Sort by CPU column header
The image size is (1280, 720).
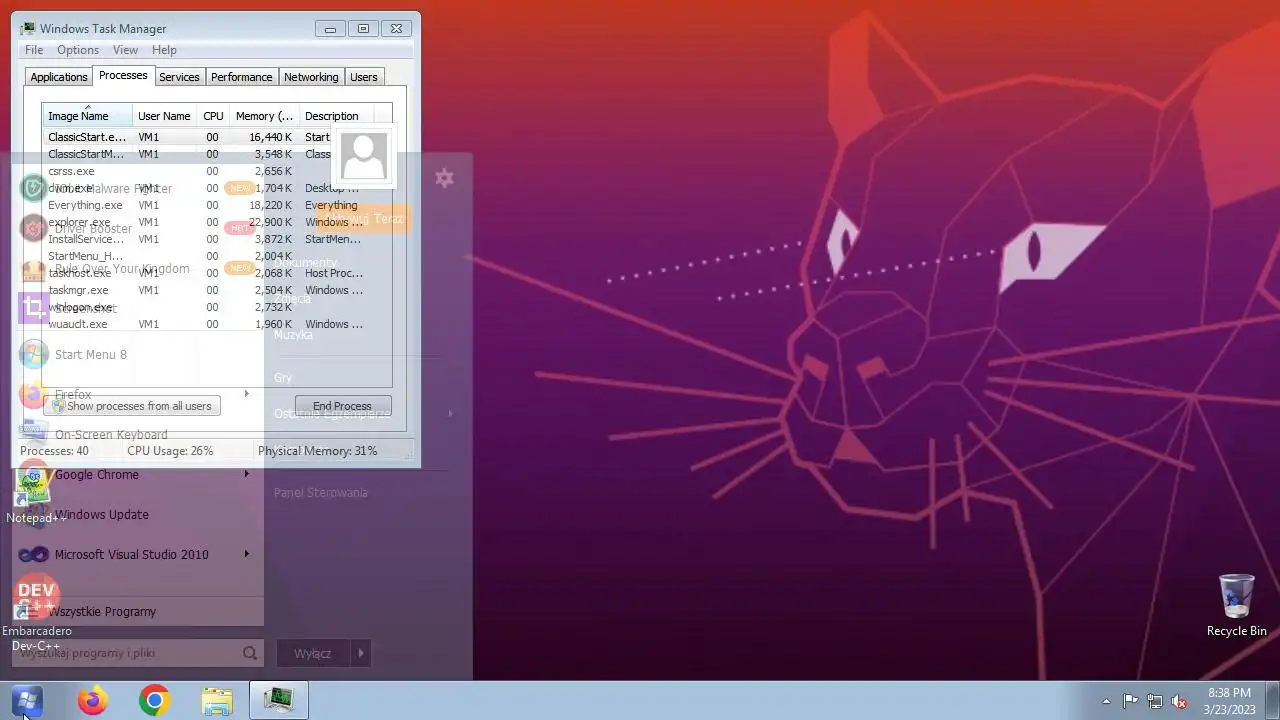[213, 116]
